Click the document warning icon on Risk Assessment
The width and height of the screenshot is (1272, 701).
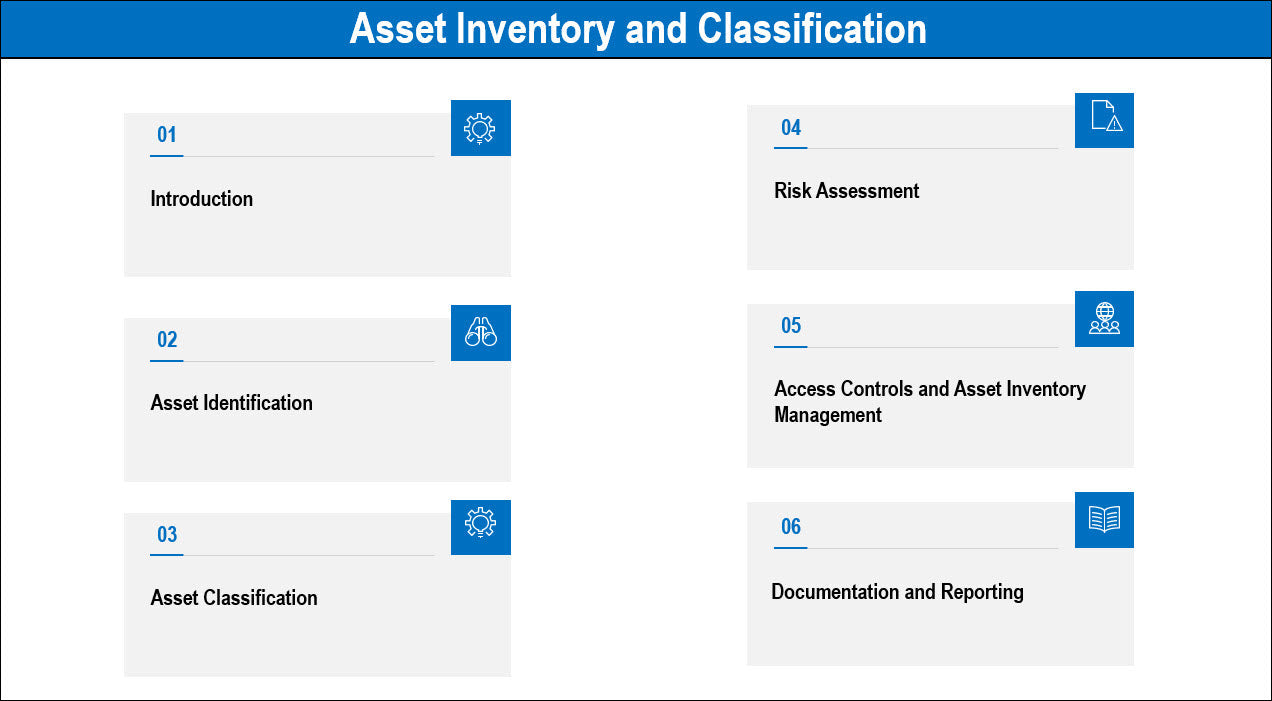pyautogui.click(x=1104, y=120)
